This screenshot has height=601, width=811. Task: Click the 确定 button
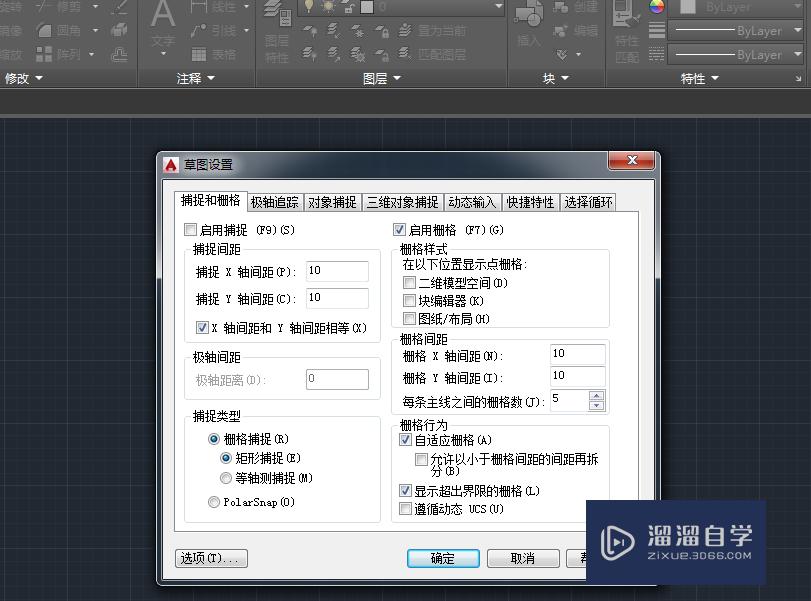(443, 558)
